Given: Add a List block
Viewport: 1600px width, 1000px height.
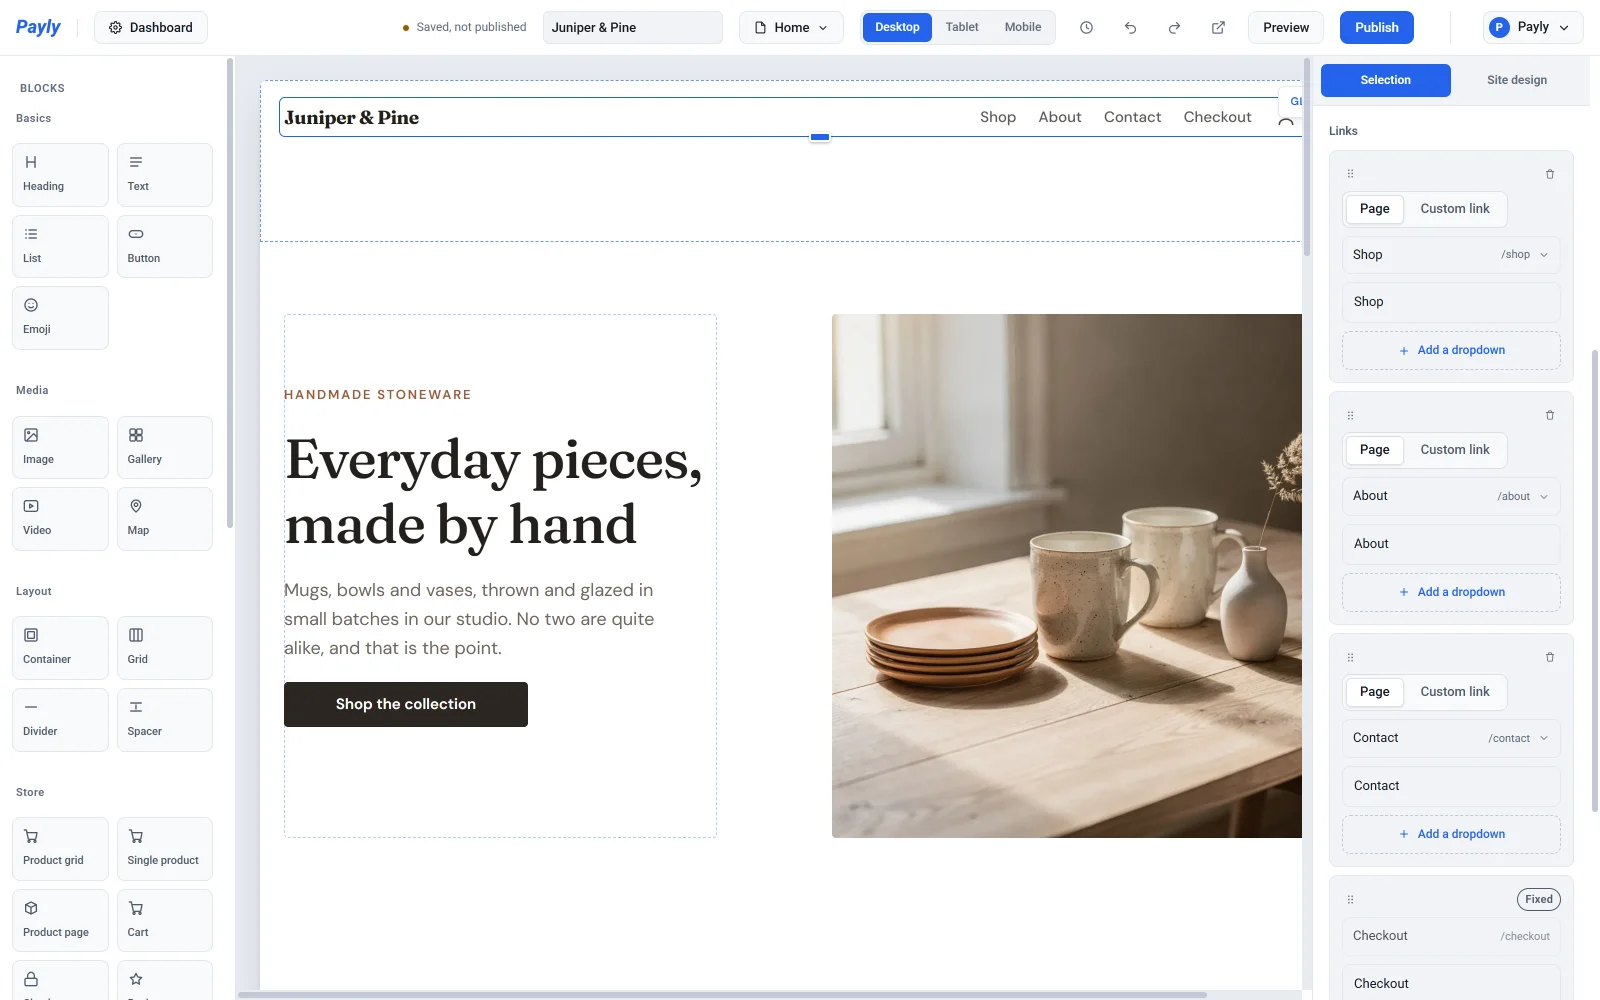Looking at the screenshot, I should pos(60,246).
